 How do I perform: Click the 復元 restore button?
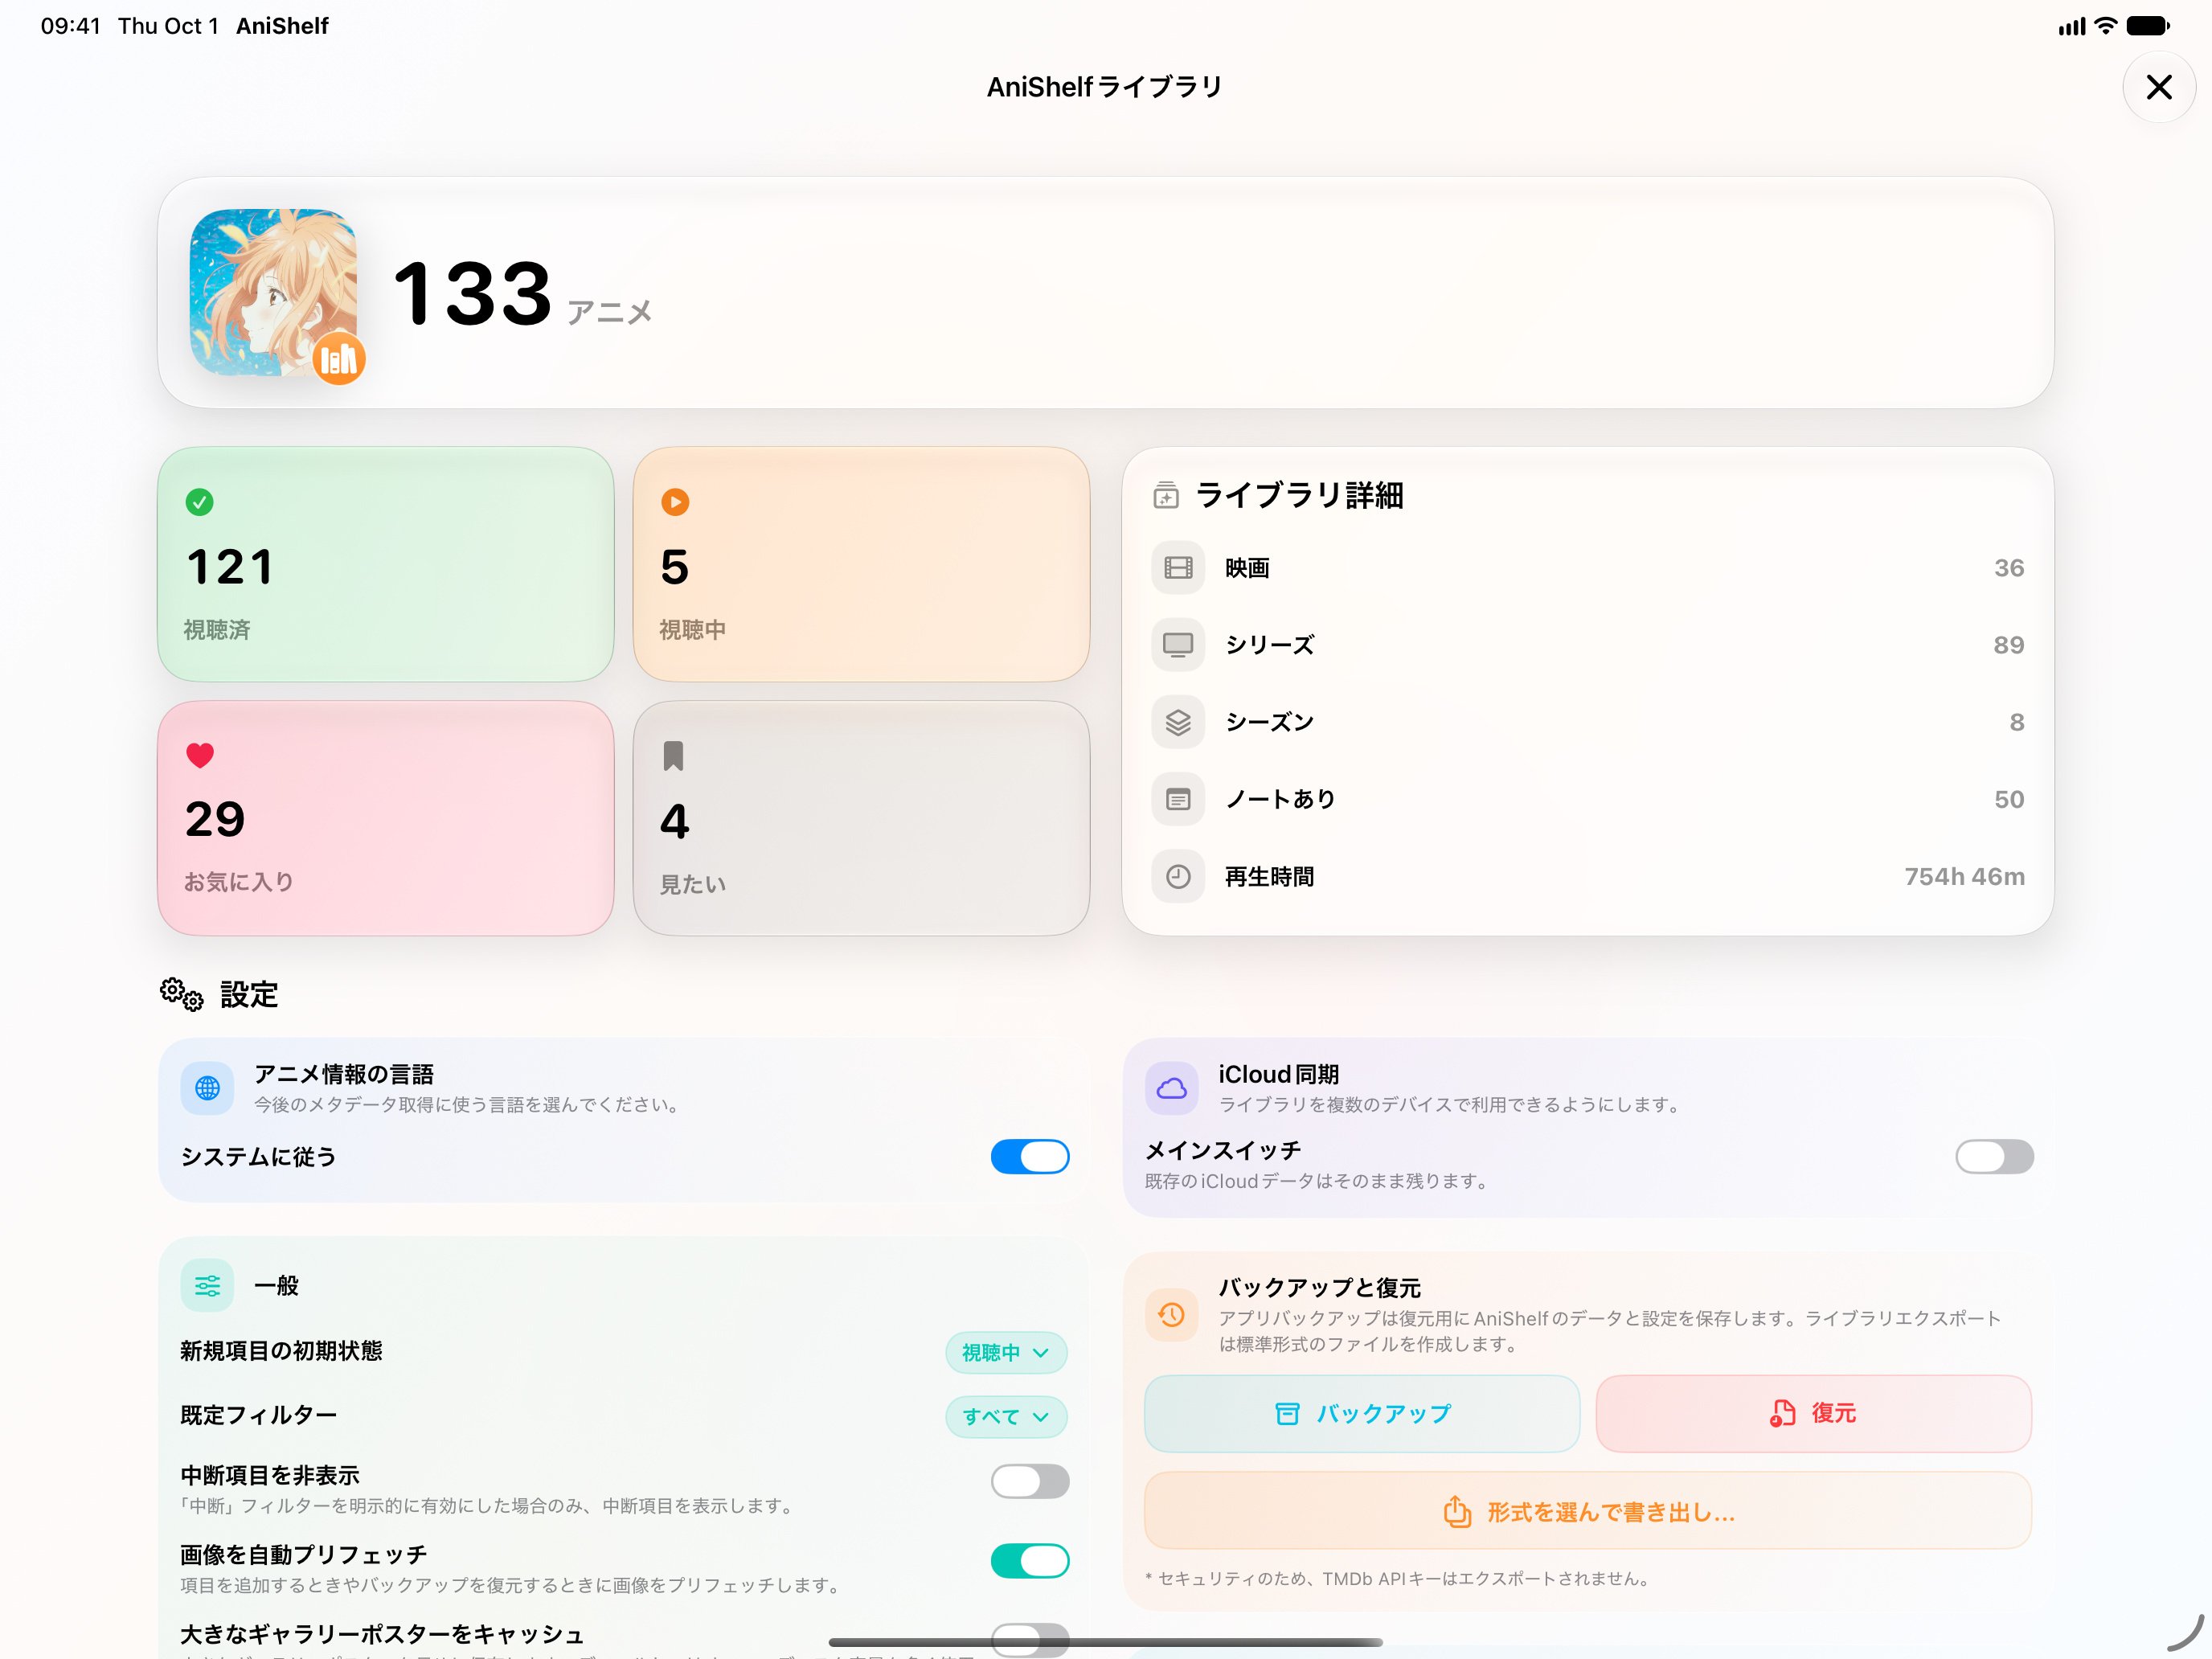[x=1813, y=1413]
